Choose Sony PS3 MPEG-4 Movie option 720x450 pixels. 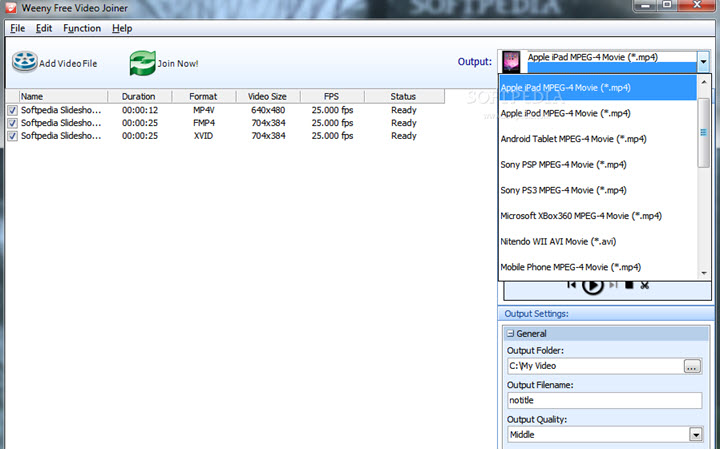[598, 190]
